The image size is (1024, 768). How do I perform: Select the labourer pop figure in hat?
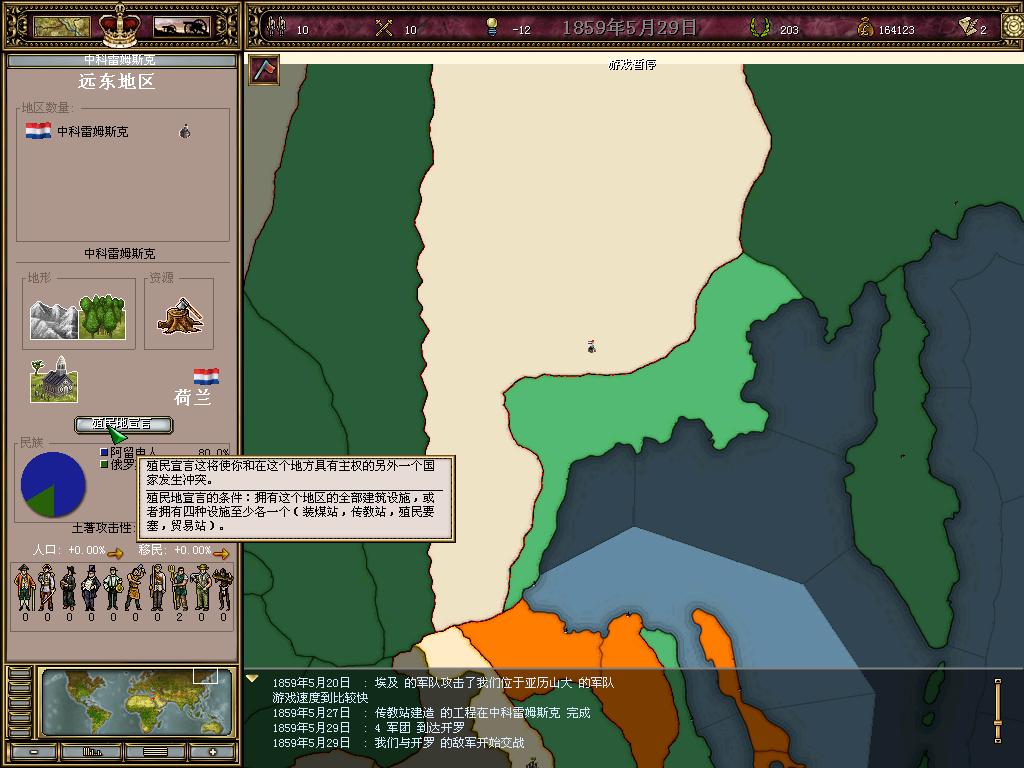(201, 587)
